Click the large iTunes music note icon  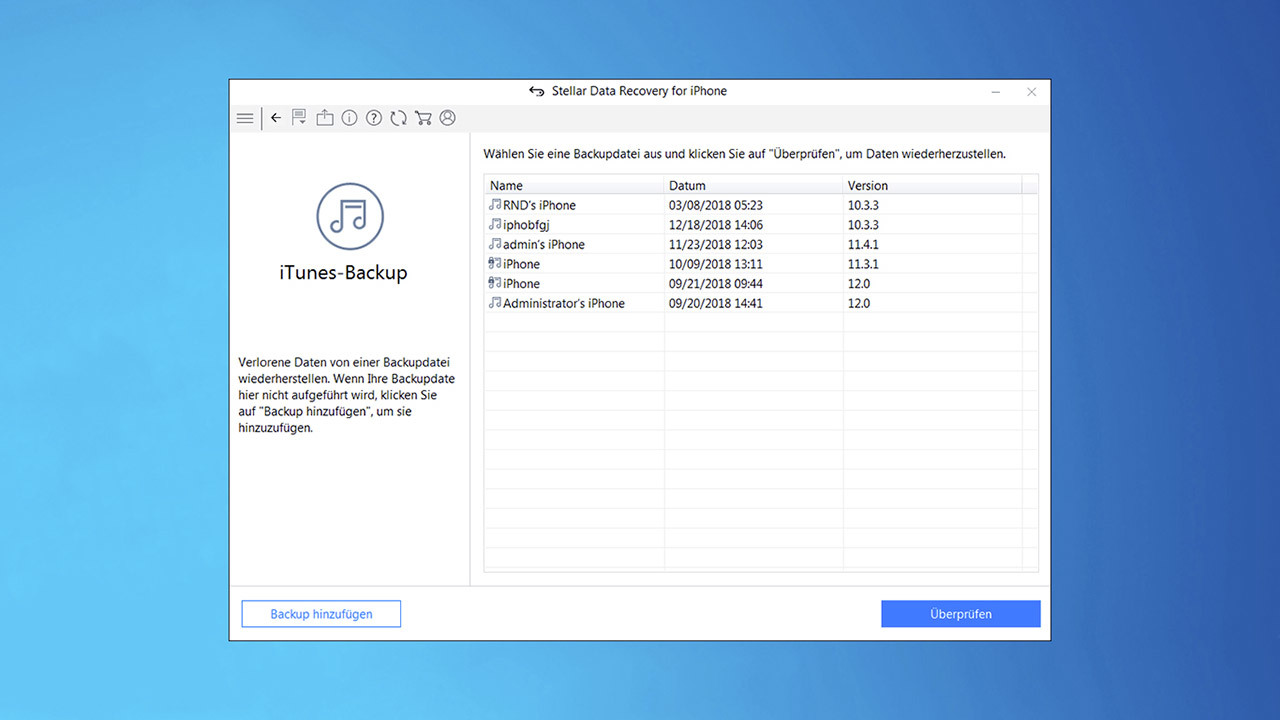pos(350,216)
